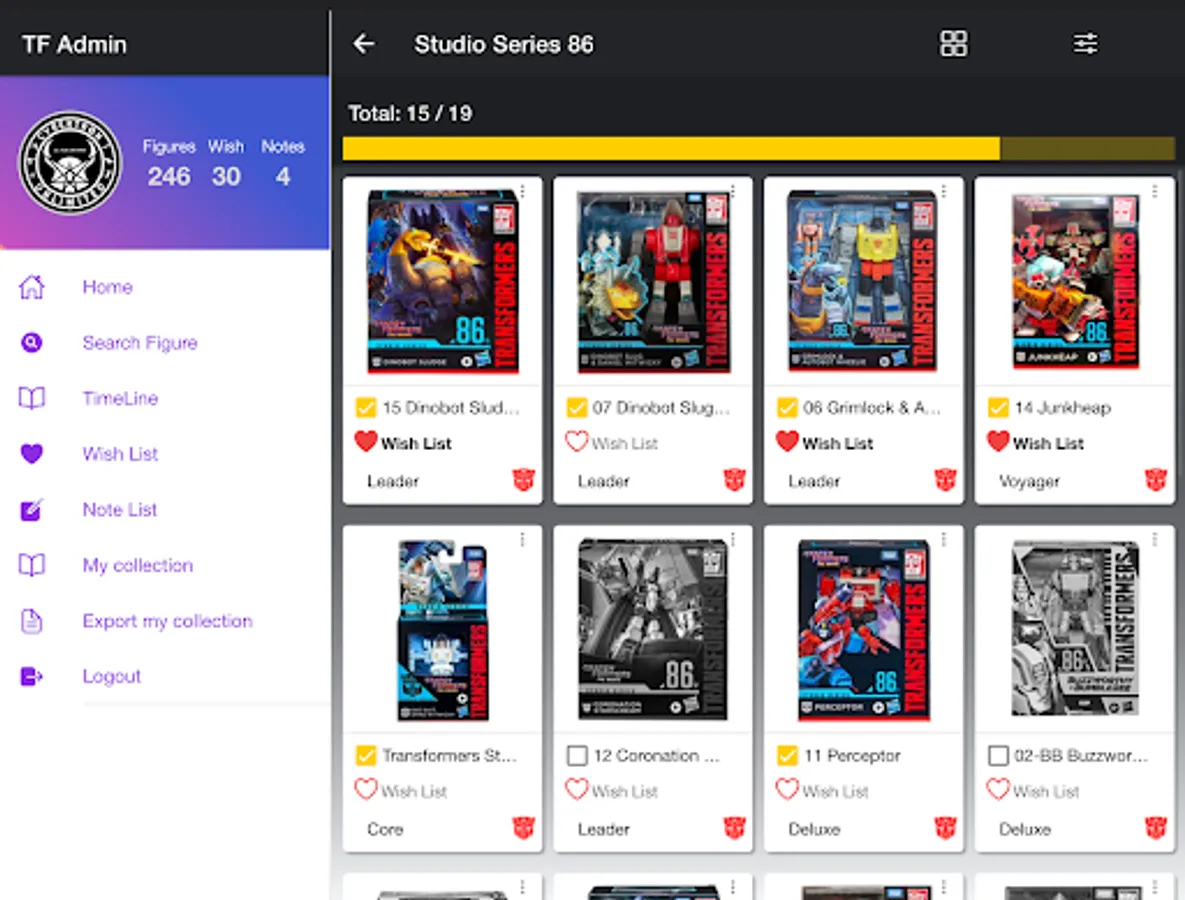Image resolution: width=1185 pixels, height=900 pixels.
Task: Click the back arrow in header
Action: 364,44
